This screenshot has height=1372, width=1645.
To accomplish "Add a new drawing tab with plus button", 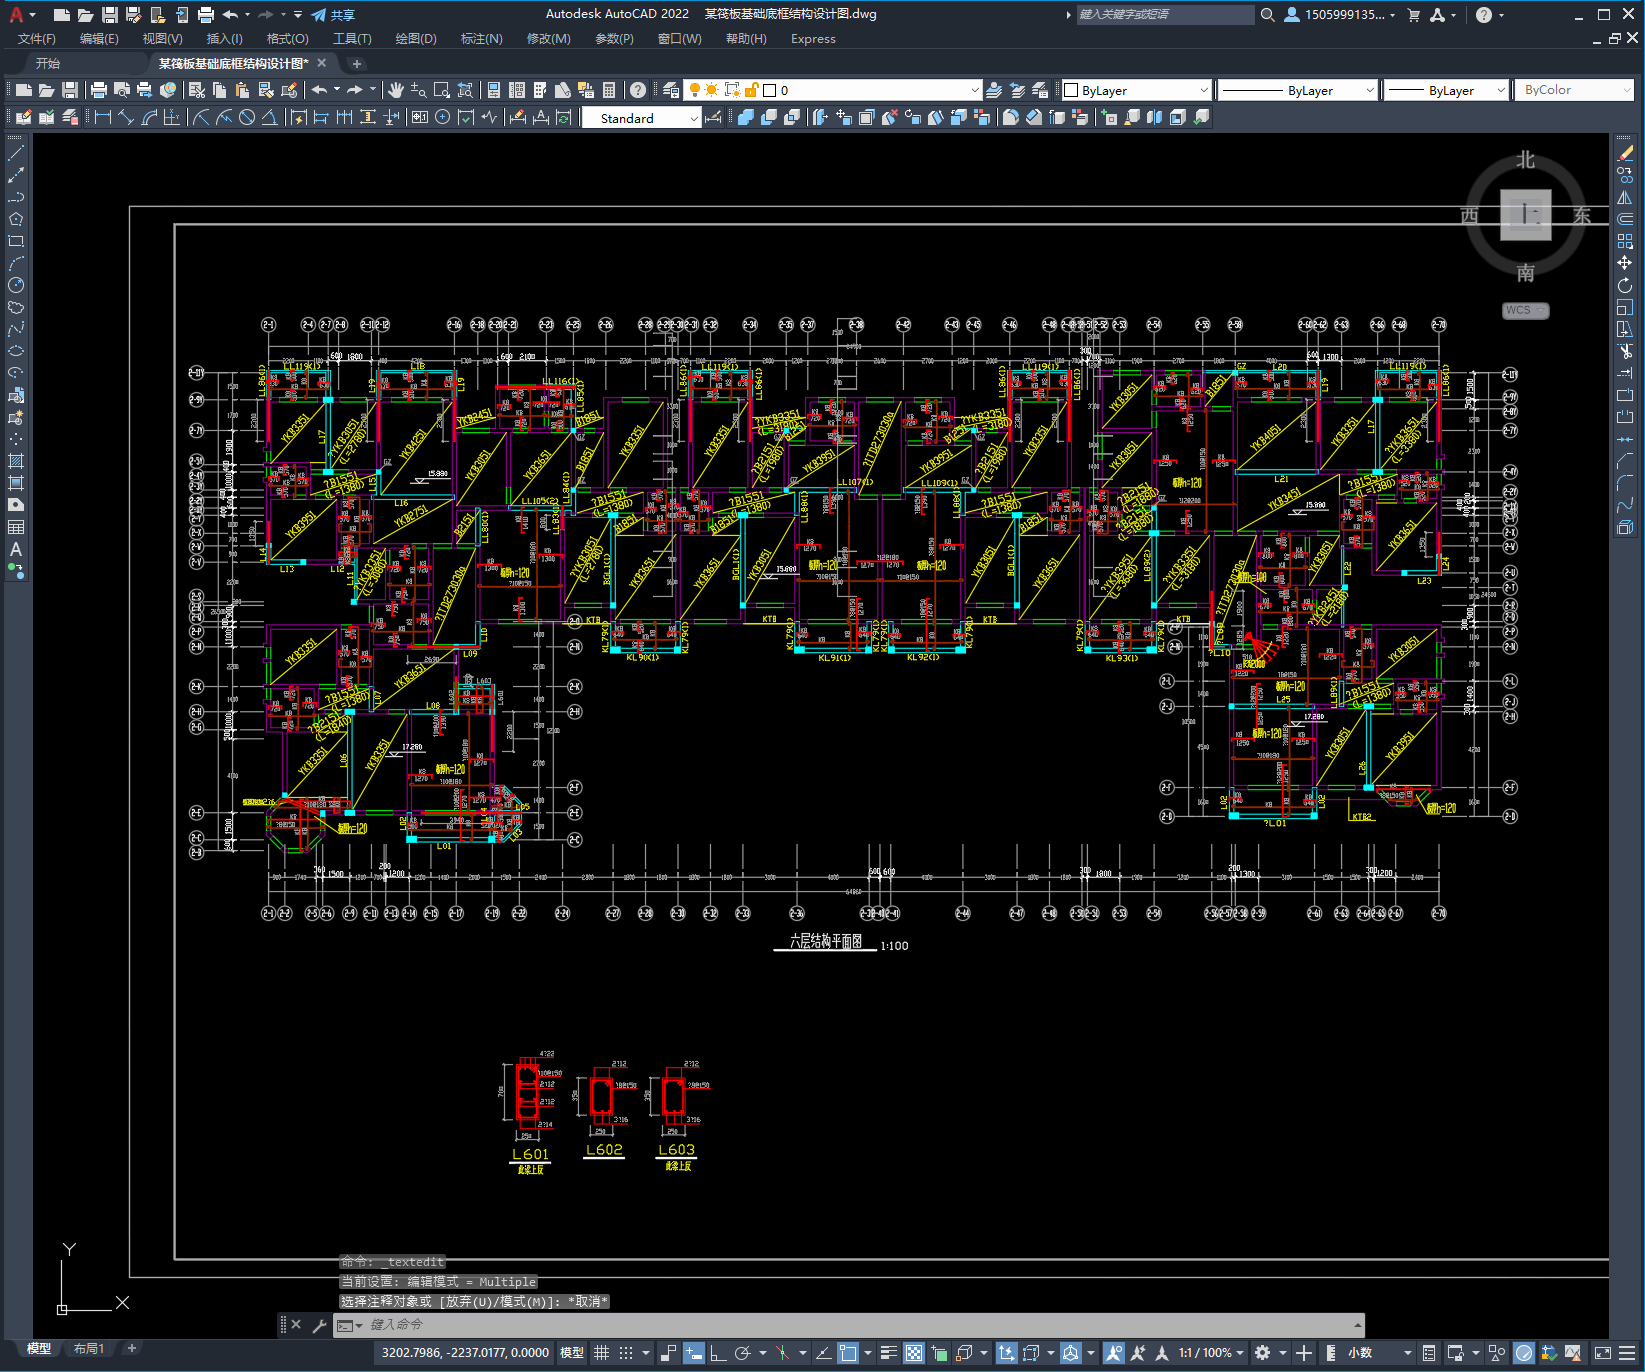I will (x=357, y=63).
